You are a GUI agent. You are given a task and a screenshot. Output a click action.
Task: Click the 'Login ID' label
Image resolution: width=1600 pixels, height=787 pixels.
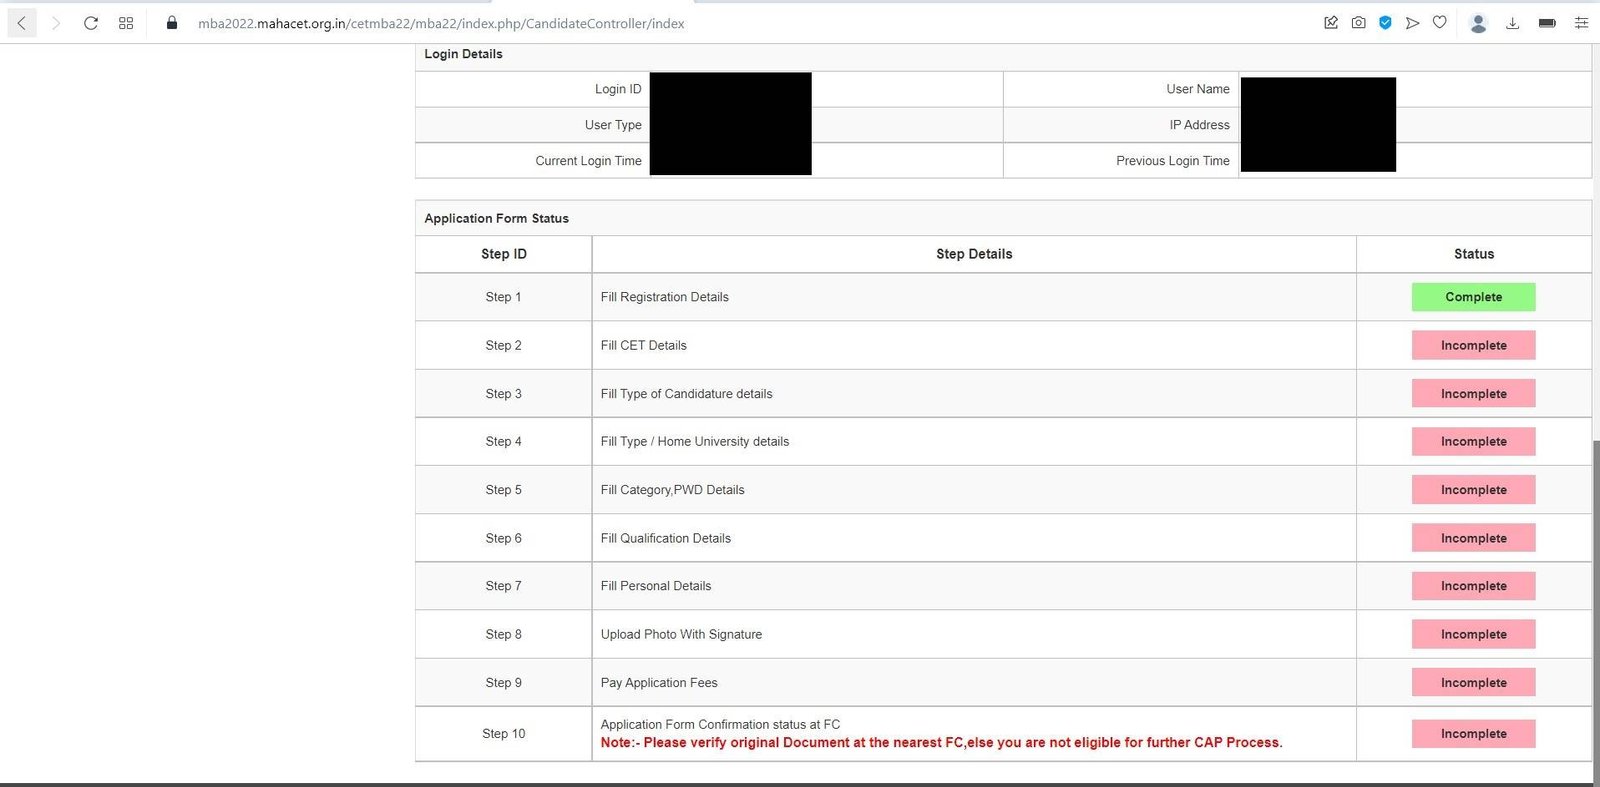pos(618,89)
